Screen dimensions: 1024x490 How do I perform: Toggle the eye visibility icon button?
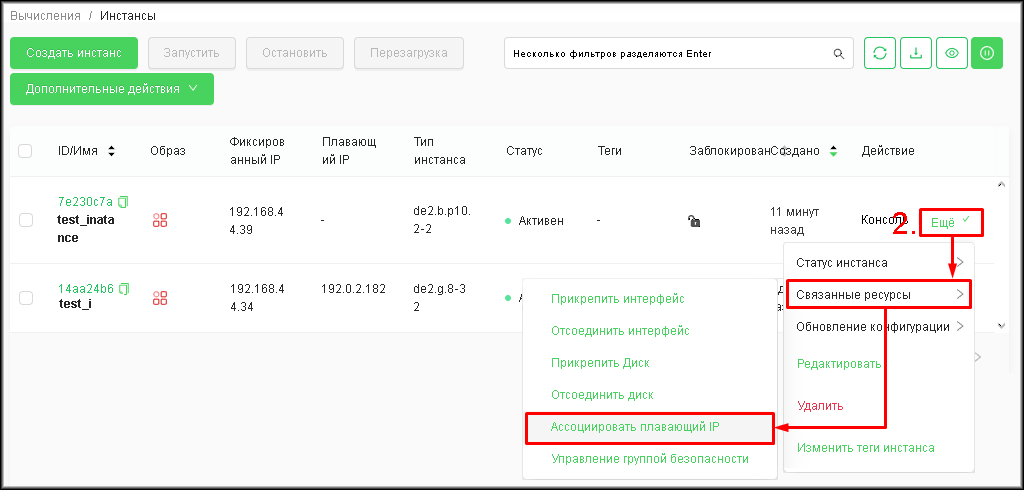[951, 53]
